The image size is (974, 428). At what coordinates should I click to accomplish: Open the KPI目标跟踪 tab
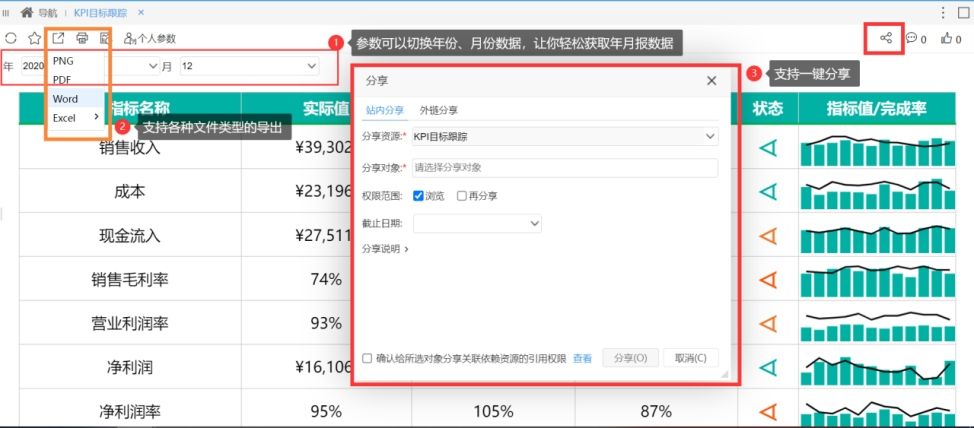point(102,12)
